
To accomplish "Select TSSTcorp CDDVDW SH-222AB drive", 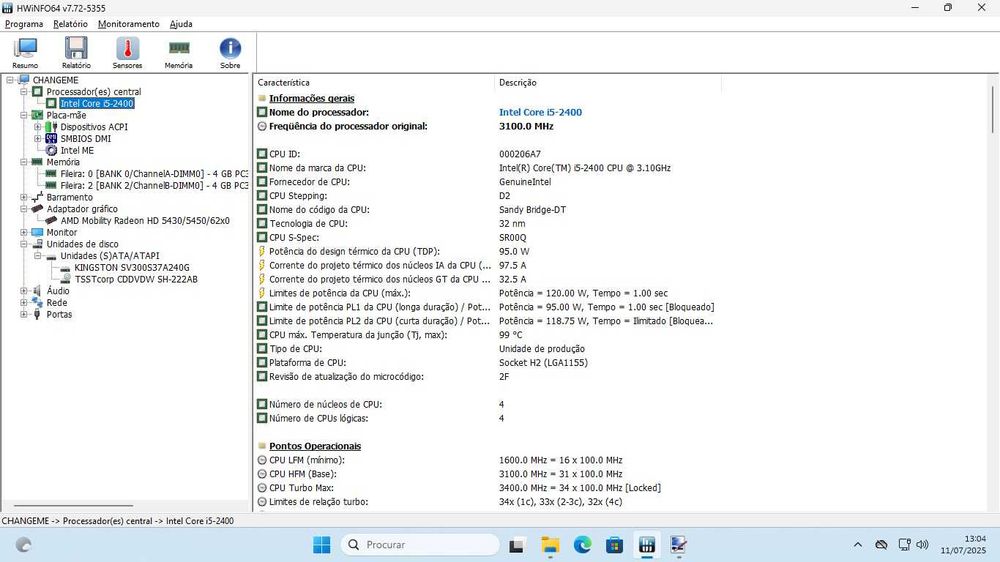I will [x=136, y=279].
